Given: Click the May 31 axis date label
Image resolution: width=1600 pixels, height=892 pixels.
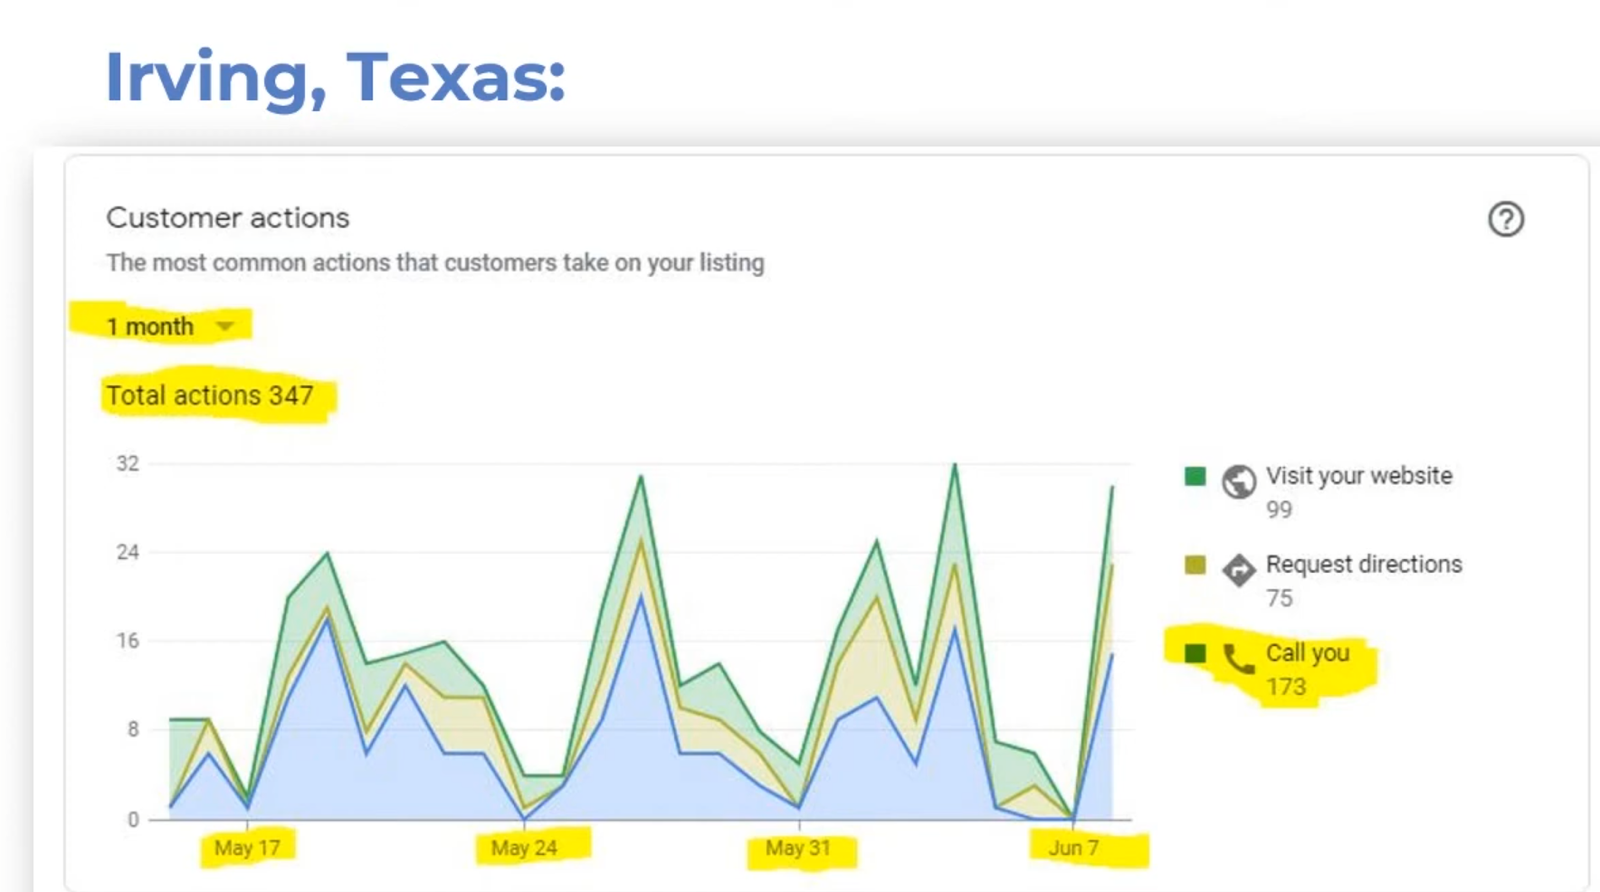Looking at the screenshot, I should [798, 848].
